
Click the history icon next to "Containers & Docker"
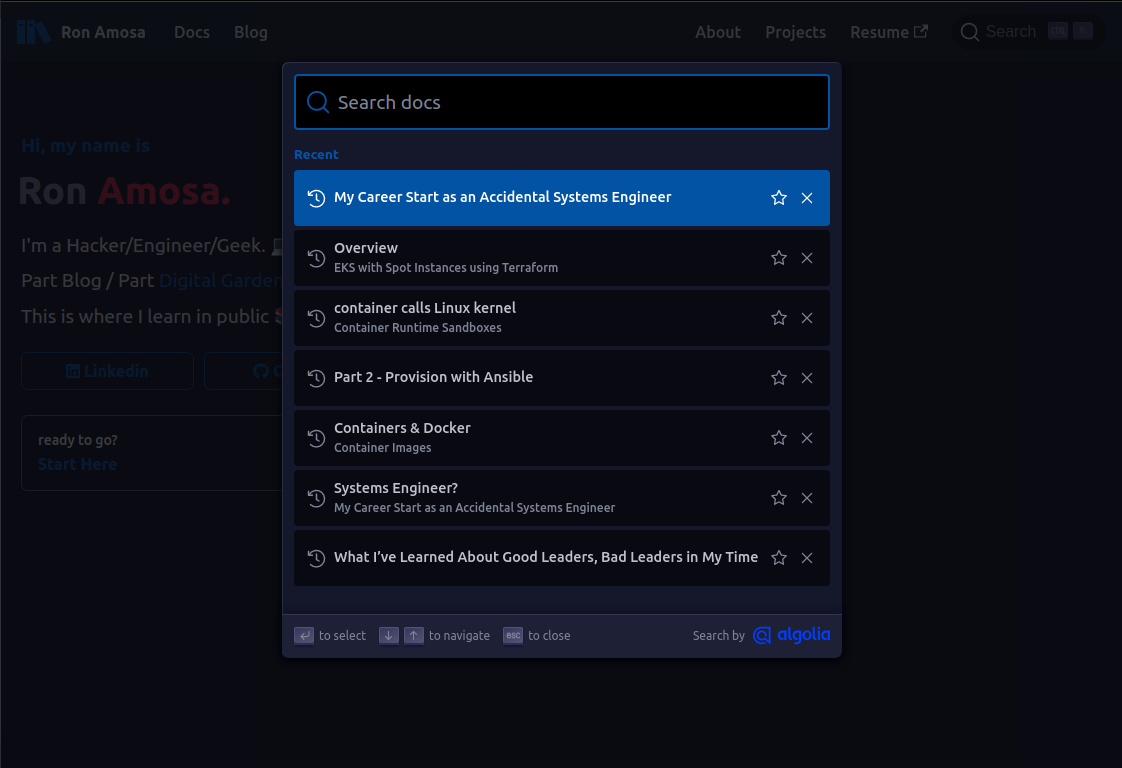coord(316,437)
